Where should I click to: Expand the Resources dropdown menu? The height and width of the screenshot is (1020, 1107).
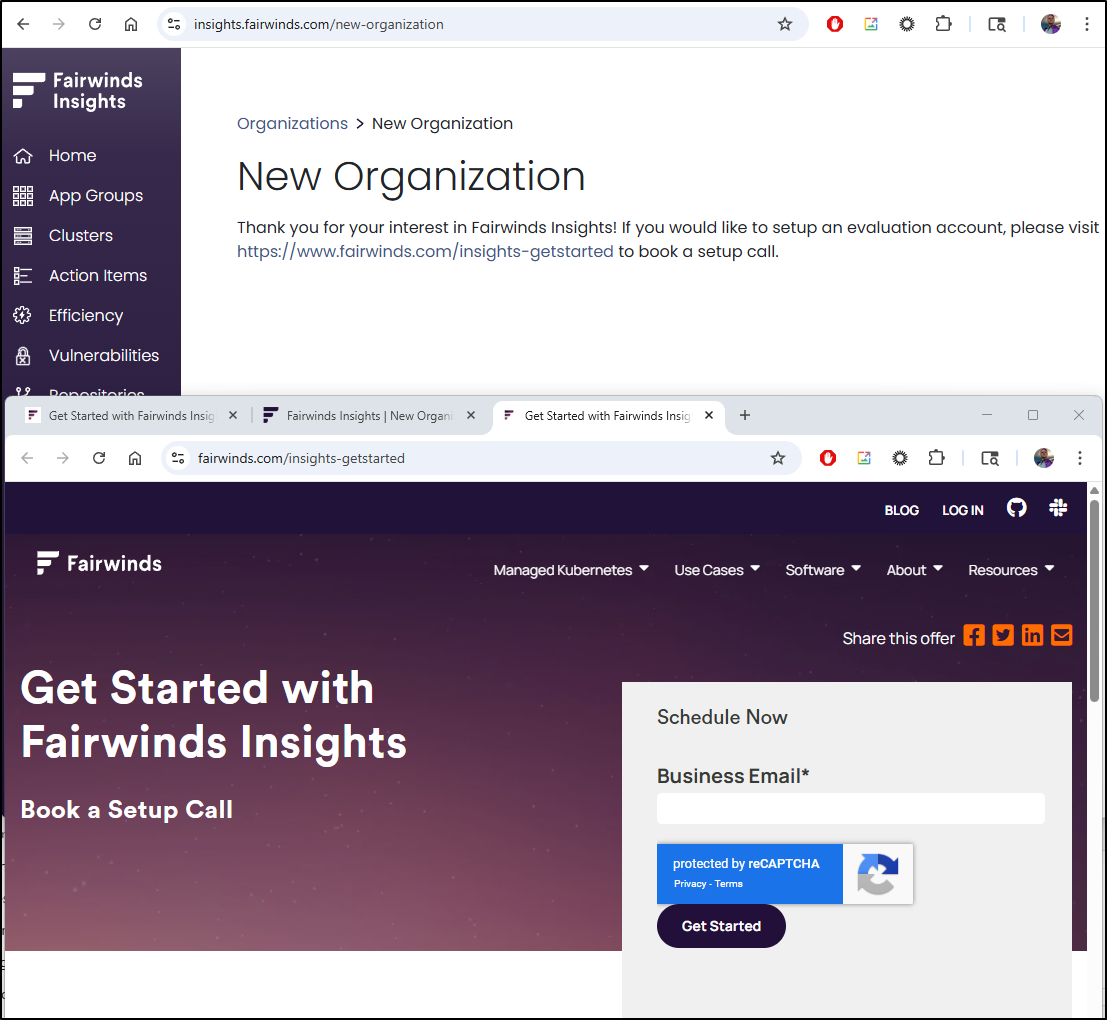point(1011,570)
